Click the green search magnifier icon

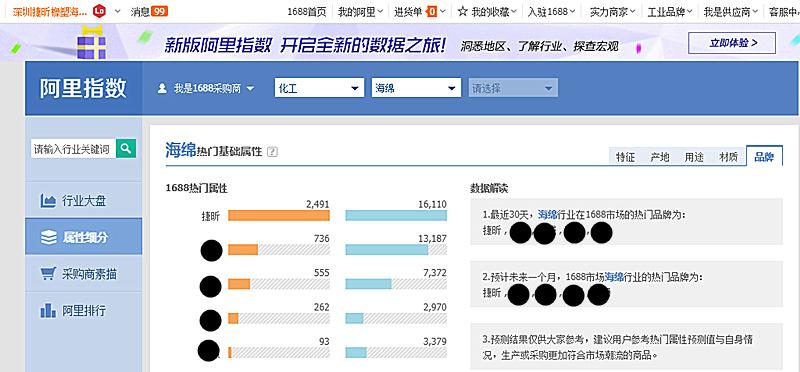tap(126, 148)
